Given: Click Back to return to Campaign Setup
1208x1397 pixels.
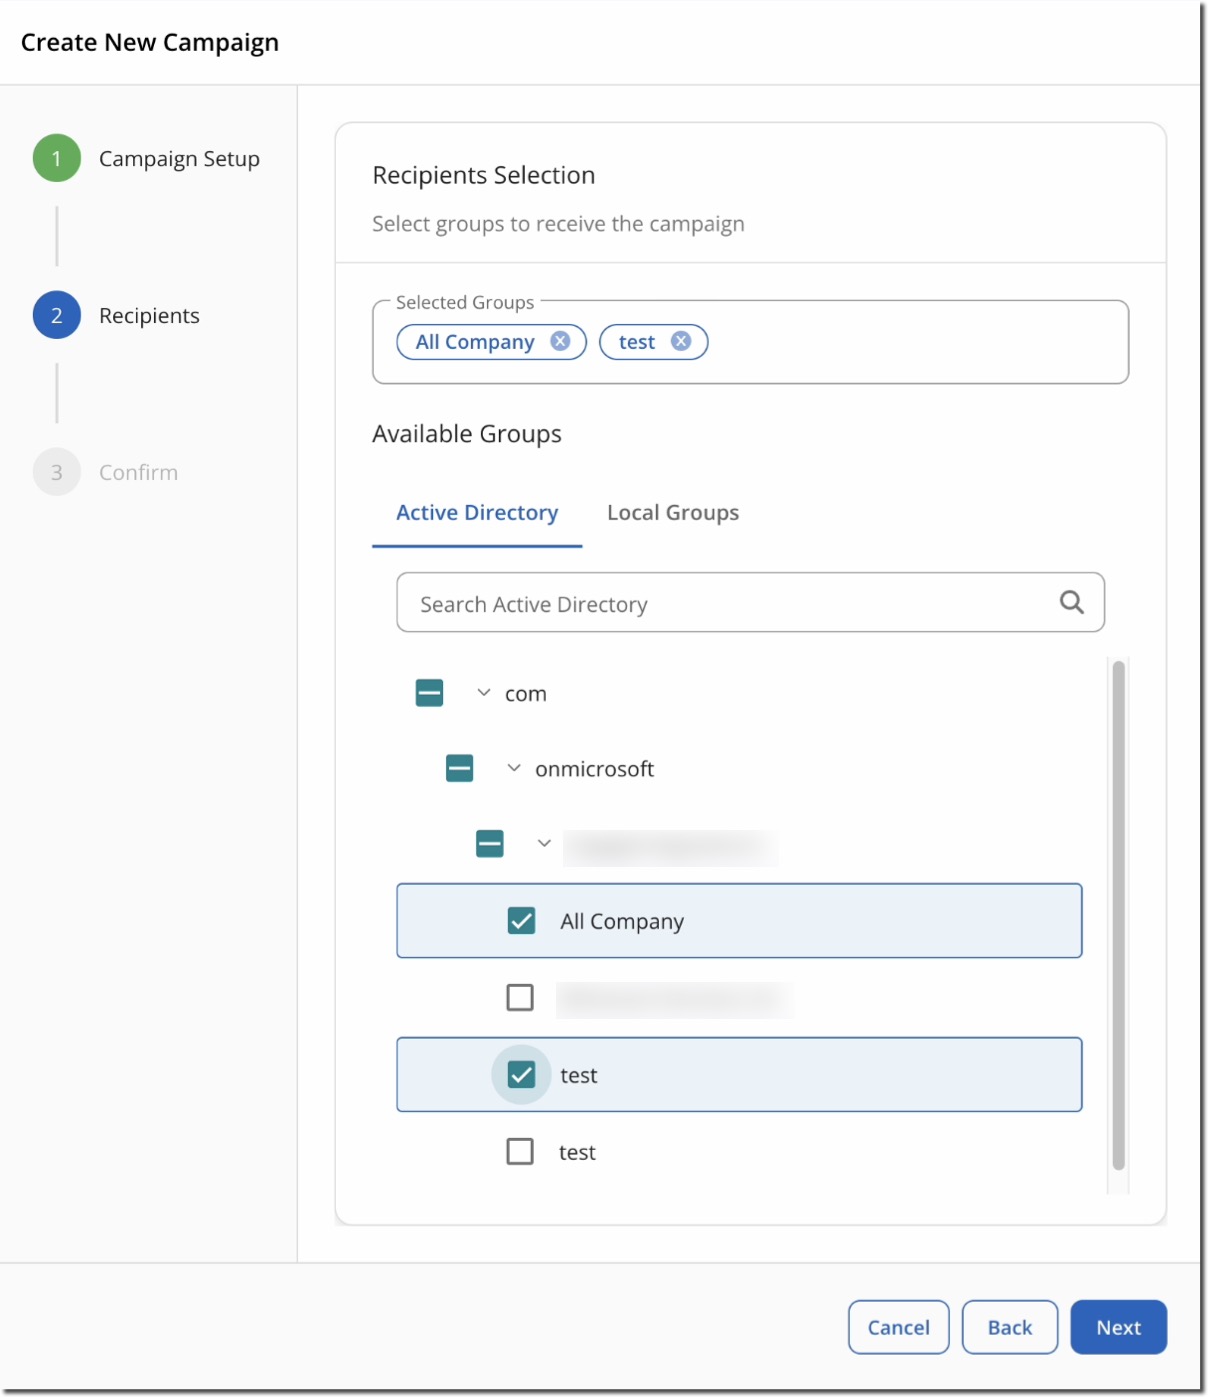Looking at the screenshot, I should point(1009,1326).
